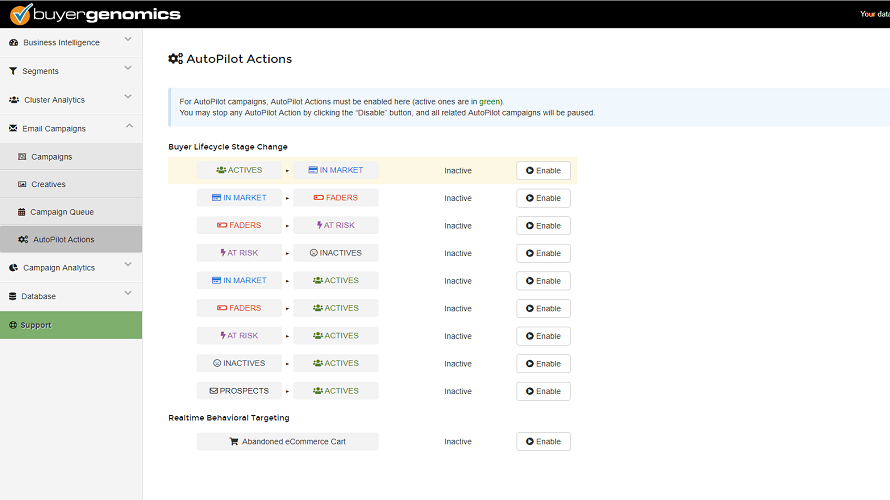This screenshot has width=890, height=500.
Task: Enable the Abandoned eCommerce Cart action
Action: pyautogui.click(x=543, y=442)
